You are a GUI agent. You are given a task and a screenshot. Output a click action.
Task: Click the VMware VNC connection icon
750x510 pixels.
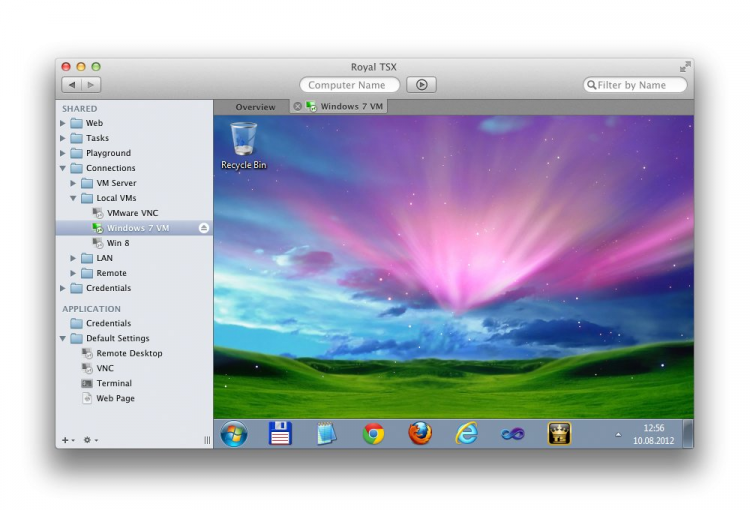[98, 213]
